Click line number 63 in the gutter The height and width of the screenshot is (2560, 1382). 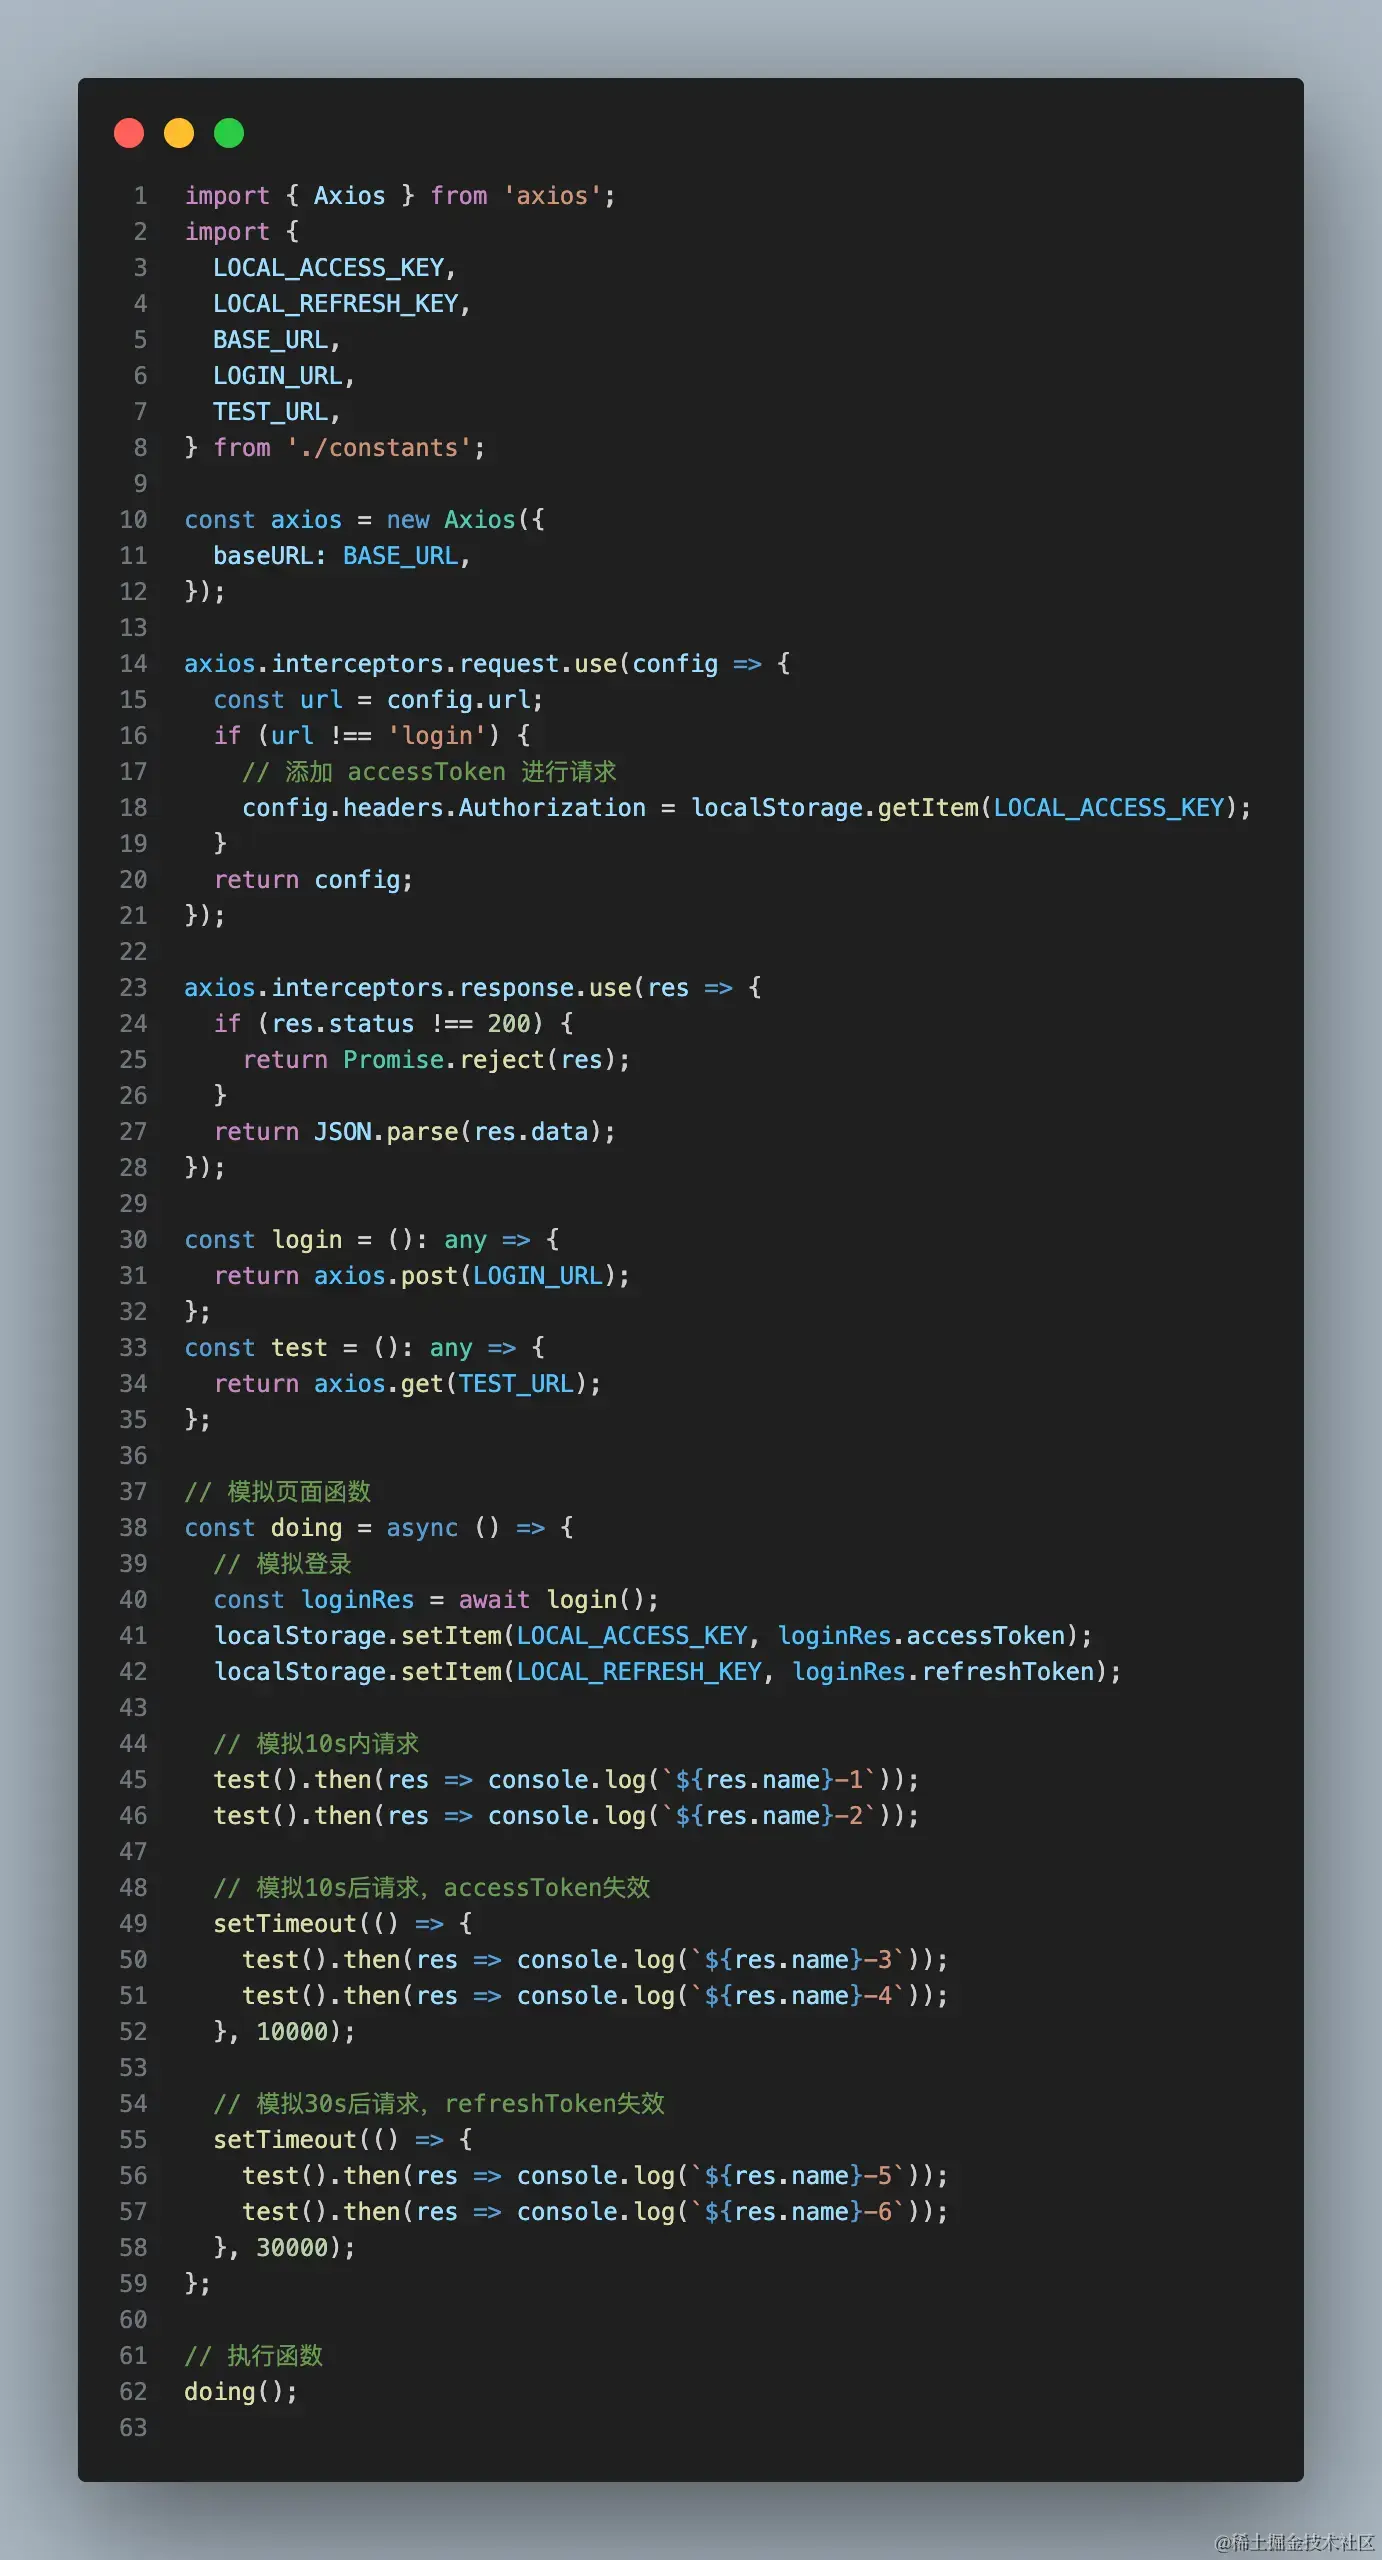pos(133,2428)
